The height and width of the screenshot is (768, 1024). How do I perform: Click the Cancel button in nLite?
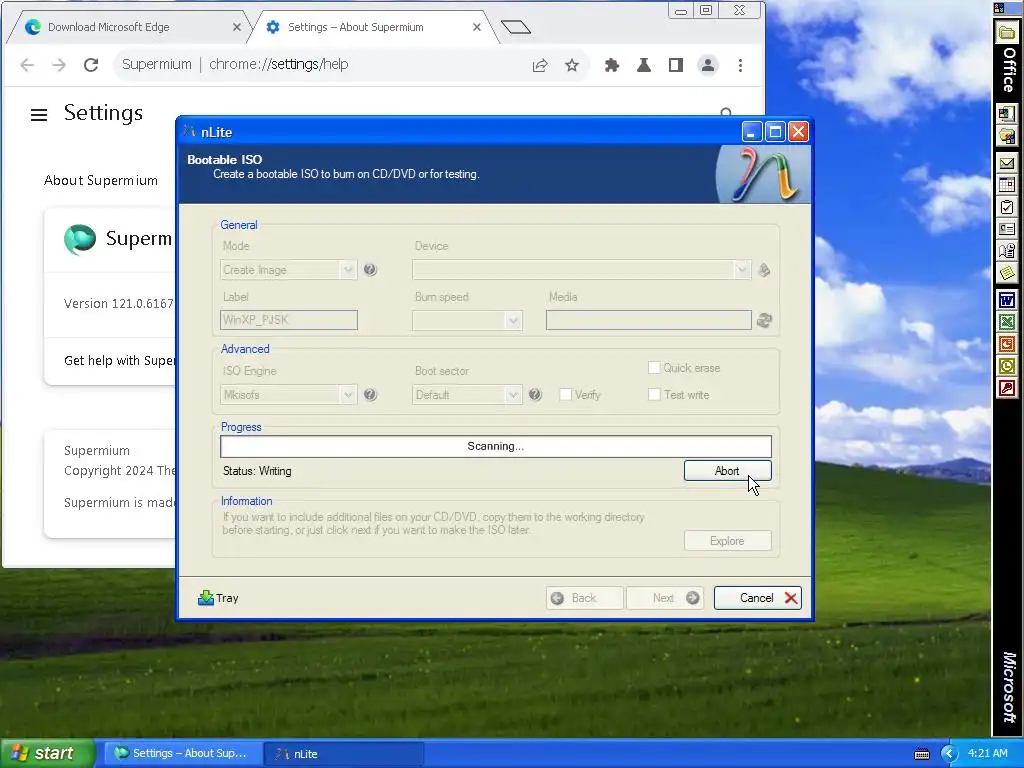[758, 598]
